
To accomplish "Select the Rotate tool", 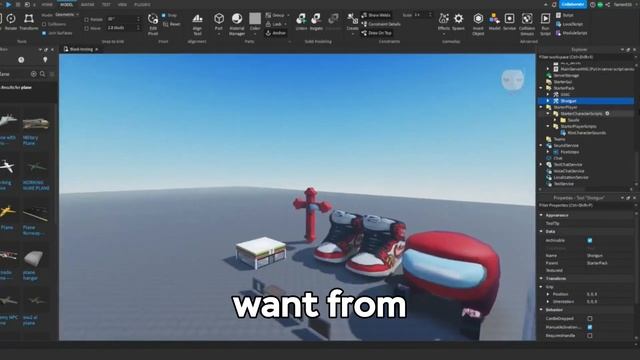I will [x=11, y=22].
